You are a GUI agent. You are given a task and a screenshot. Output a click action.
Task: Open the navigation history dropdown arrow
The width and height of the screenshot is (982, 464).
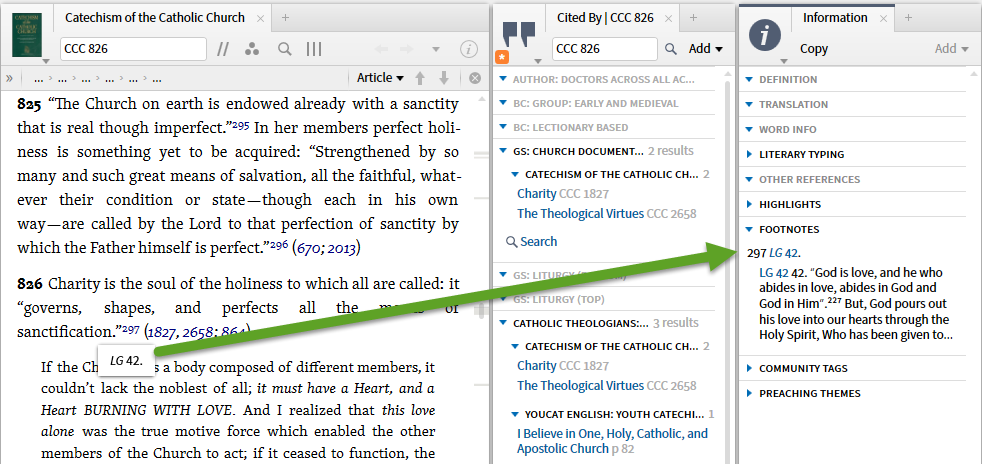click(436, 49)
